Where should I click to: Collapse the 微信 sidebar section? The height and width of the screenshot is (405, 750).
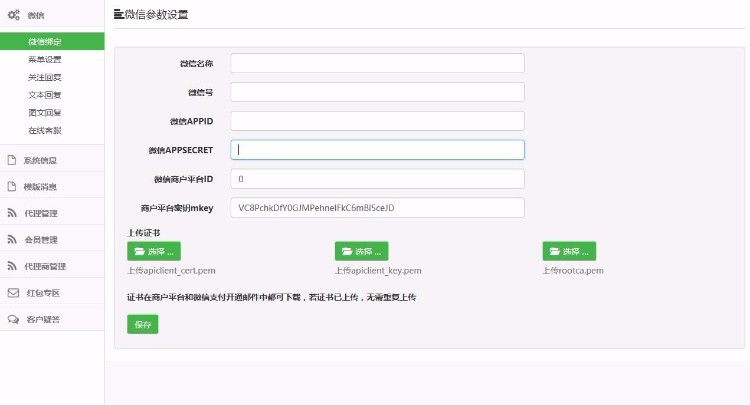point(52,15)
